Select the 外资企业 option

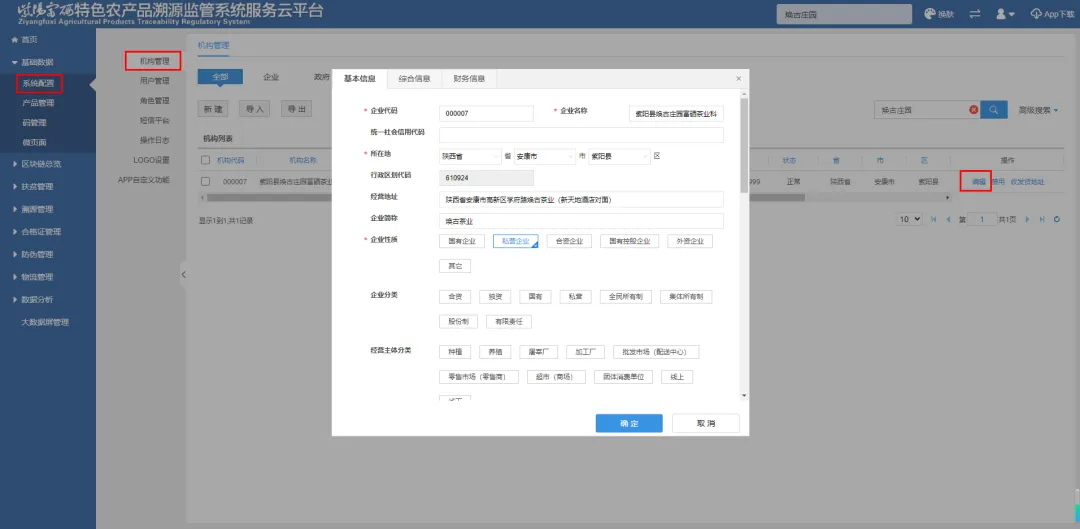(x=689, y=241)
